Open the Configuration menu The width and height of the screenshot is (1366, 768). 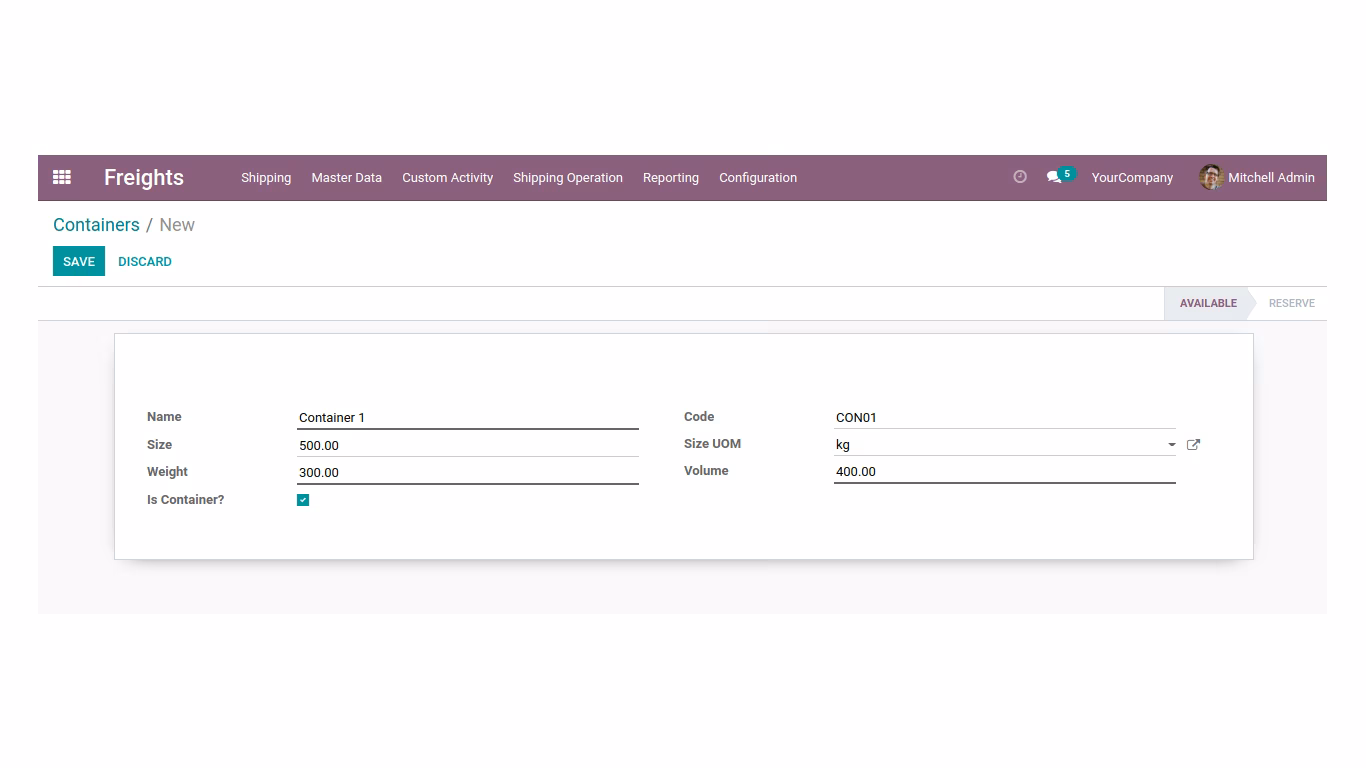click(758, 178)
